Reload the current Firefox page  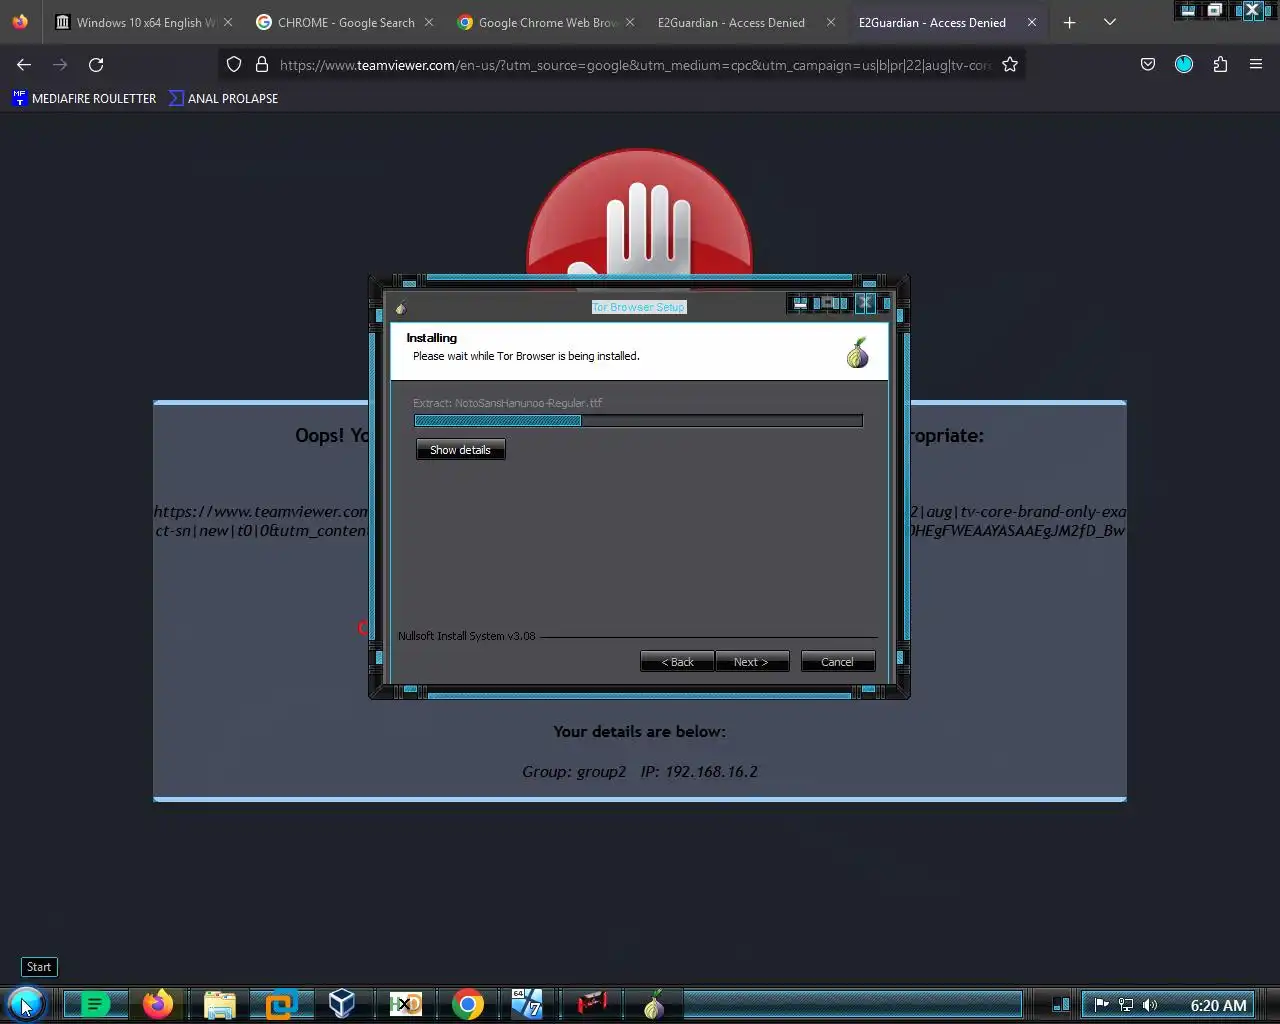[x=96, y=64]
